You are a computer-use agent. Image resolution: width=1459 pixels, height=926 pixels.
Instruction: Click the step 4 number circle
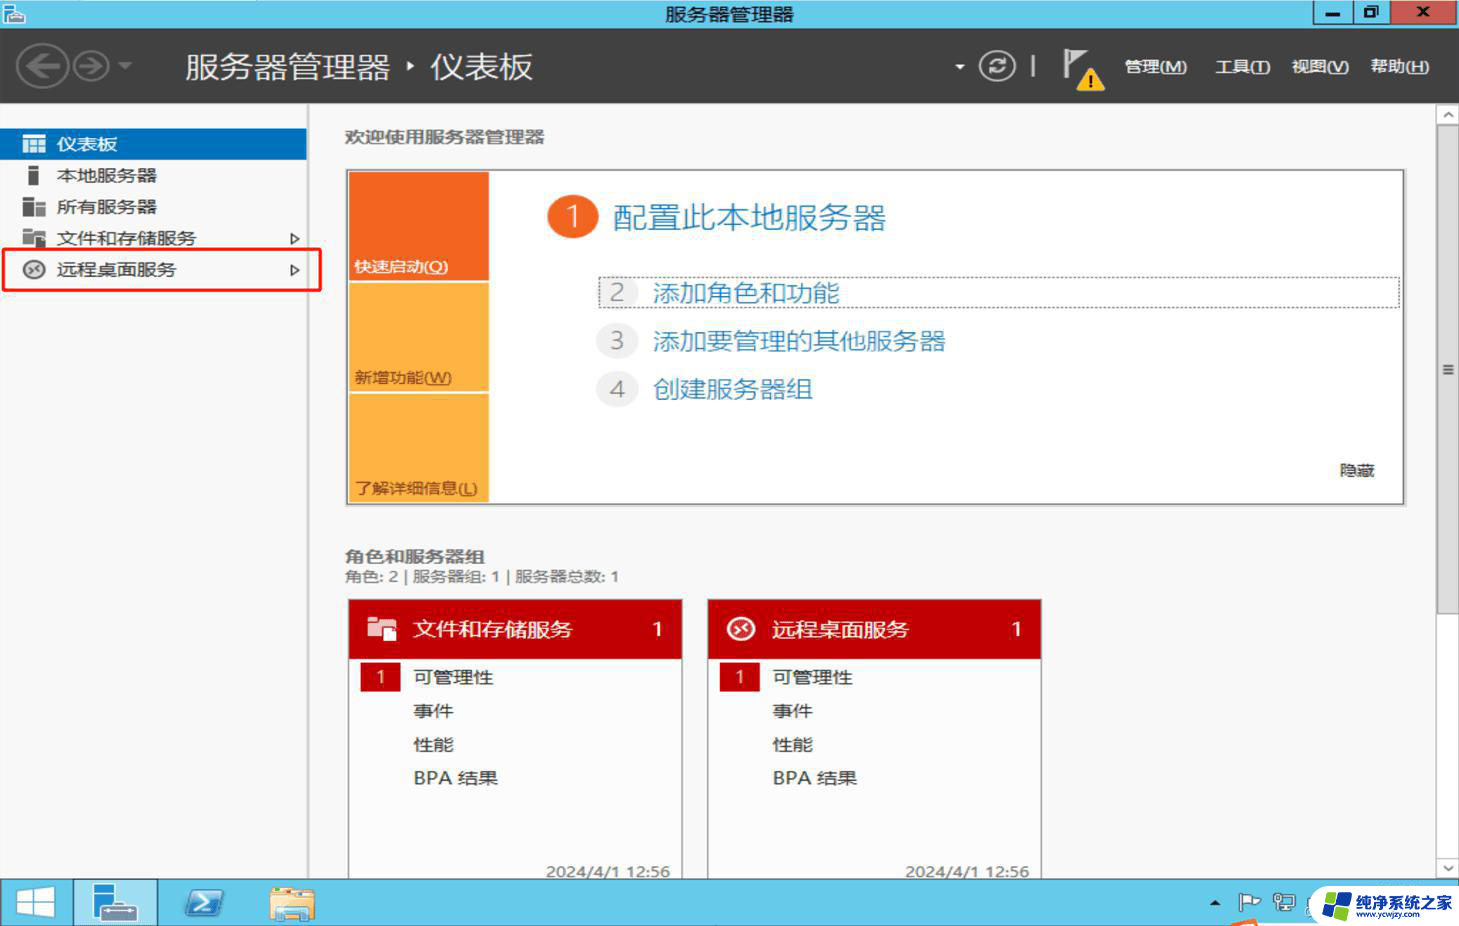[x=617, y=389]
